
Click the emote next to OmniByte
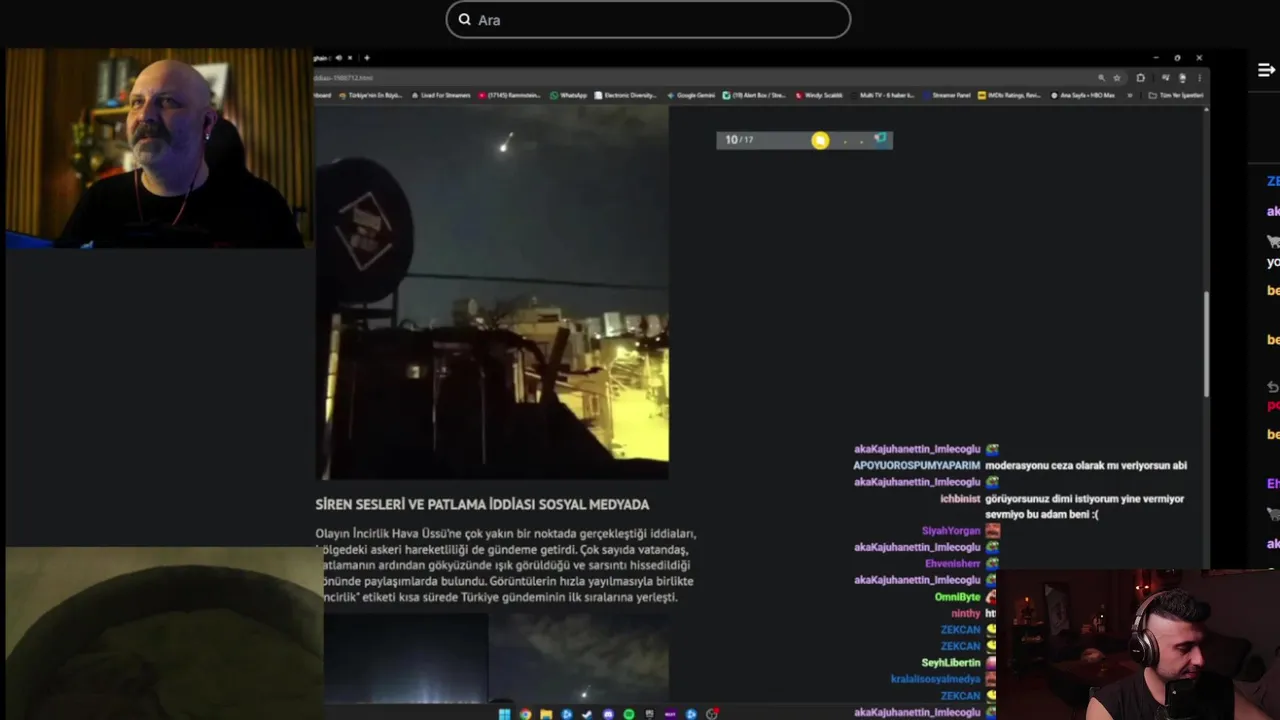992,597
